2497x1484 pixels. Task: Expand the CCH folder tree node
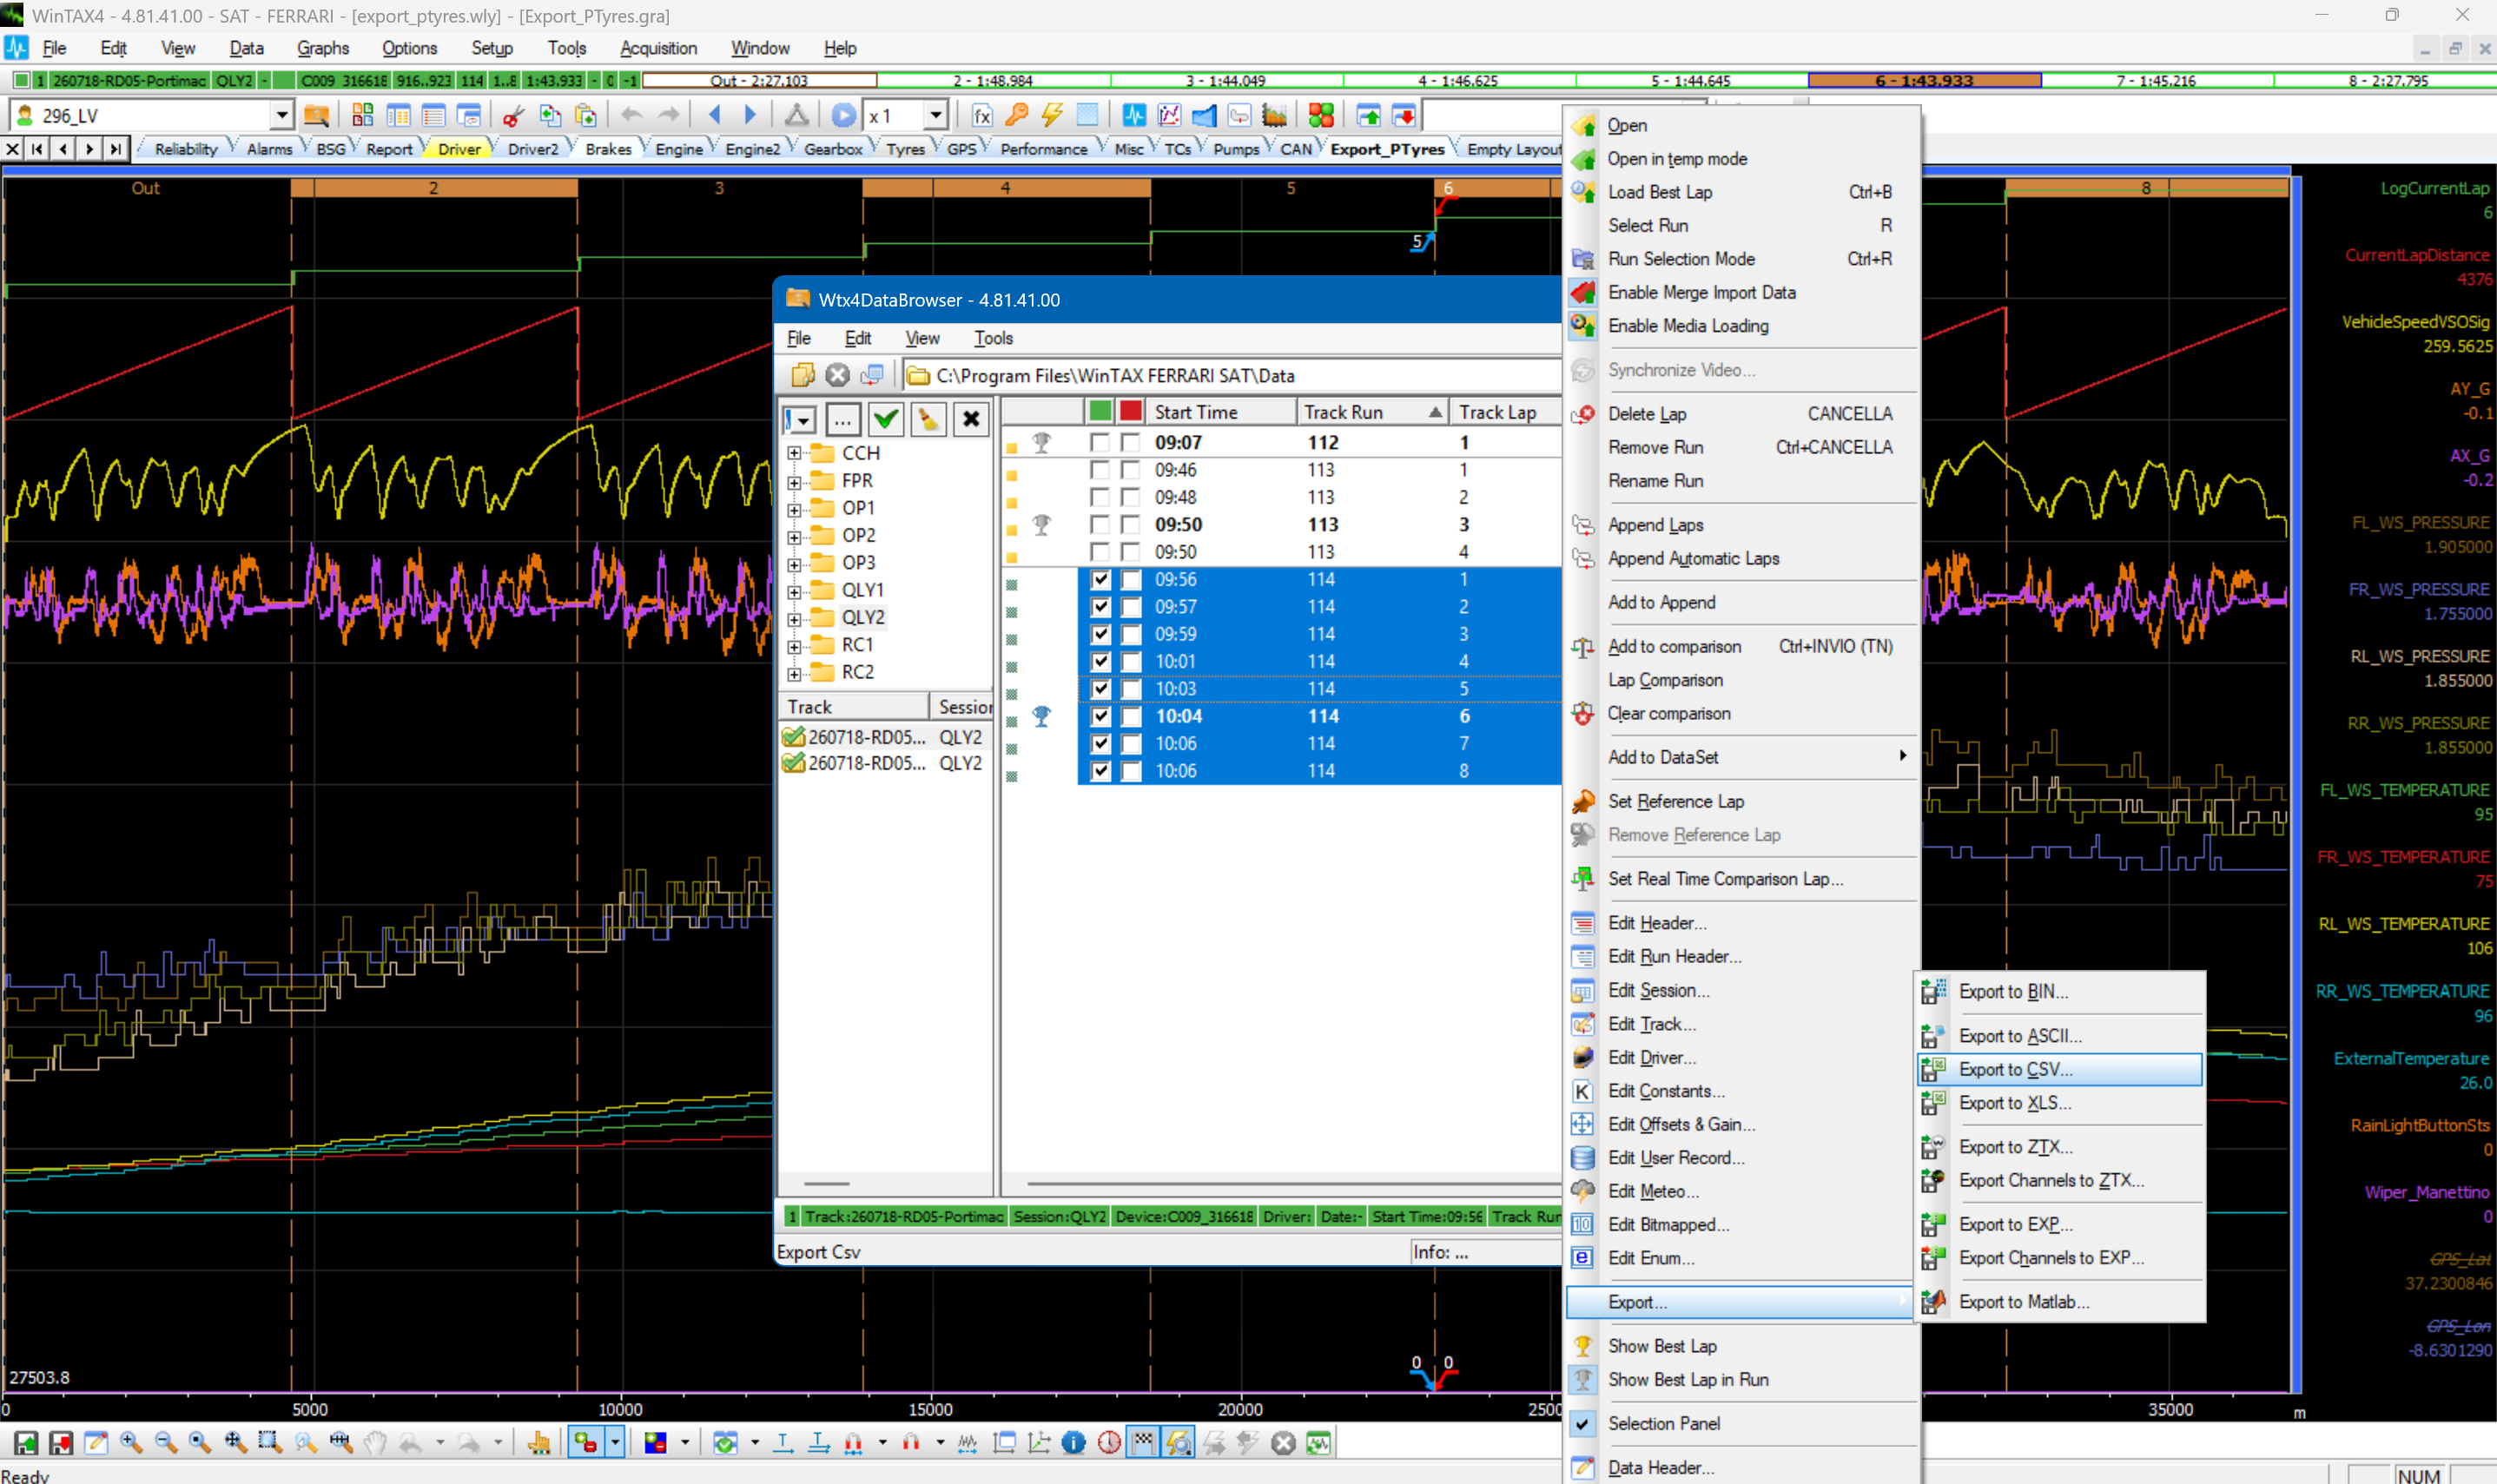coord(794,453)
